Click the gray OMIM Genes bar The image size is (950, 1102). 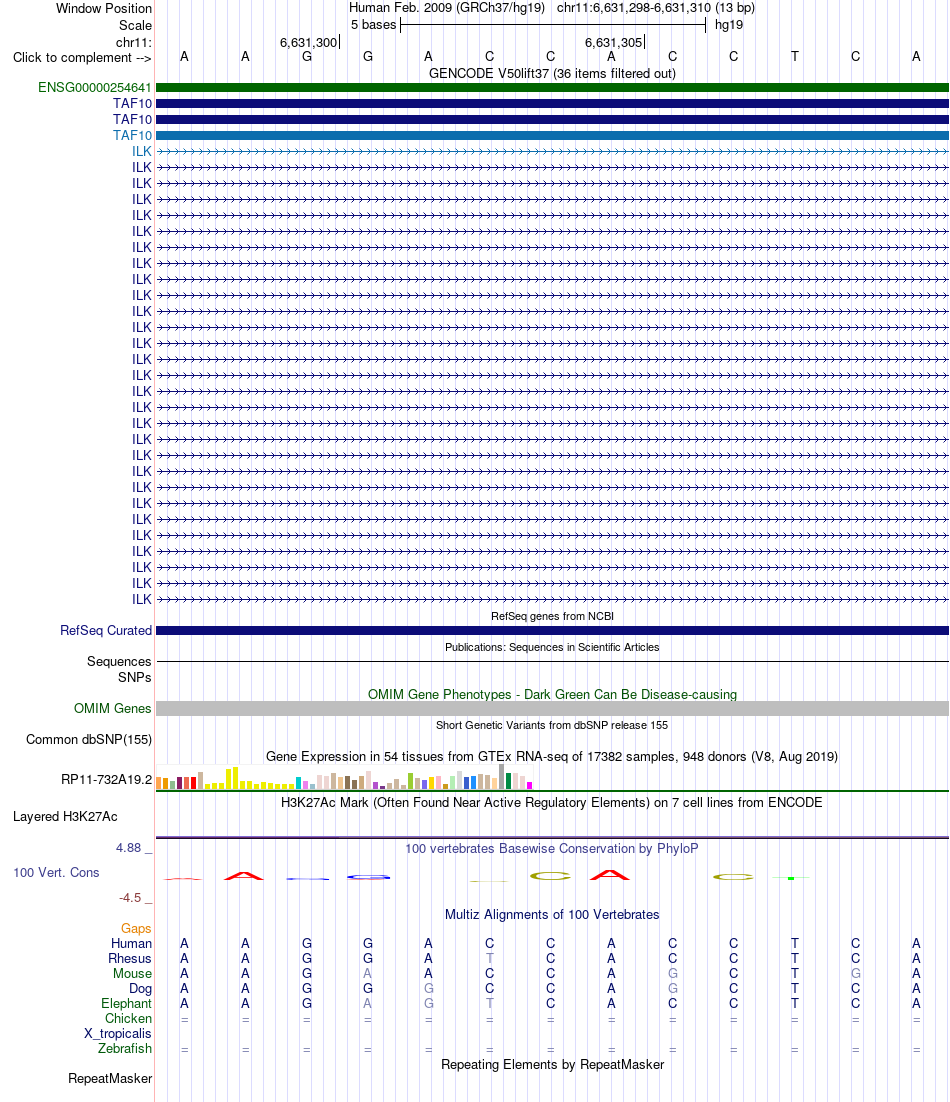point(552,708)
